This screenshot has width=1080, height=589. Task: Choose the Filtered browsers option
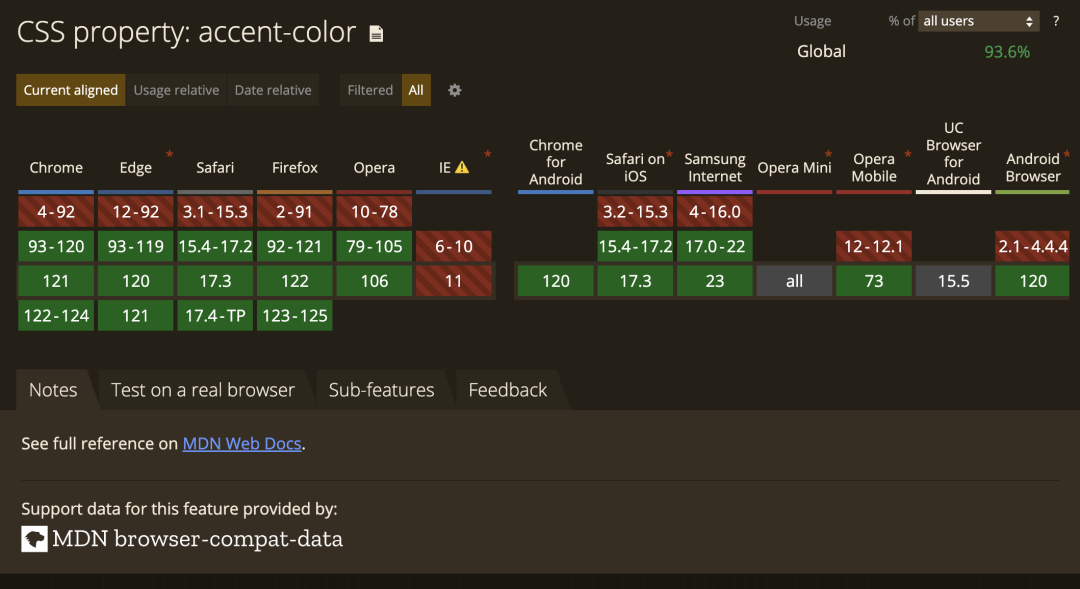click(x=370, y=90)
